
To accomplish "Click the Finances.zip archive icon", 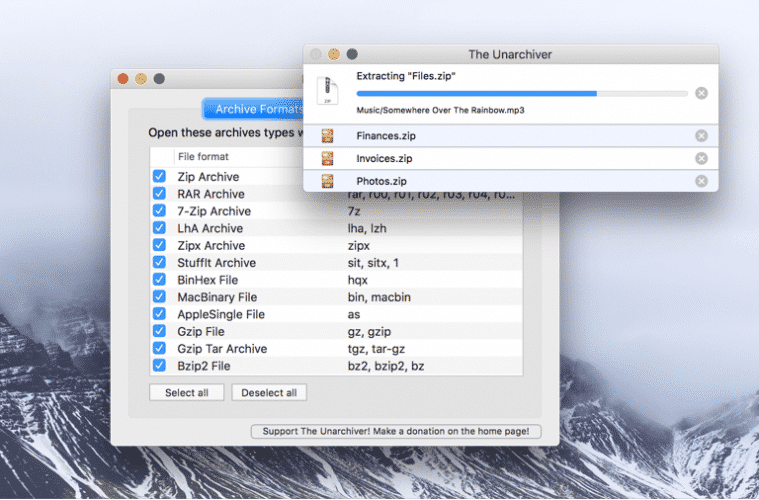I will [x=327, y=136].
